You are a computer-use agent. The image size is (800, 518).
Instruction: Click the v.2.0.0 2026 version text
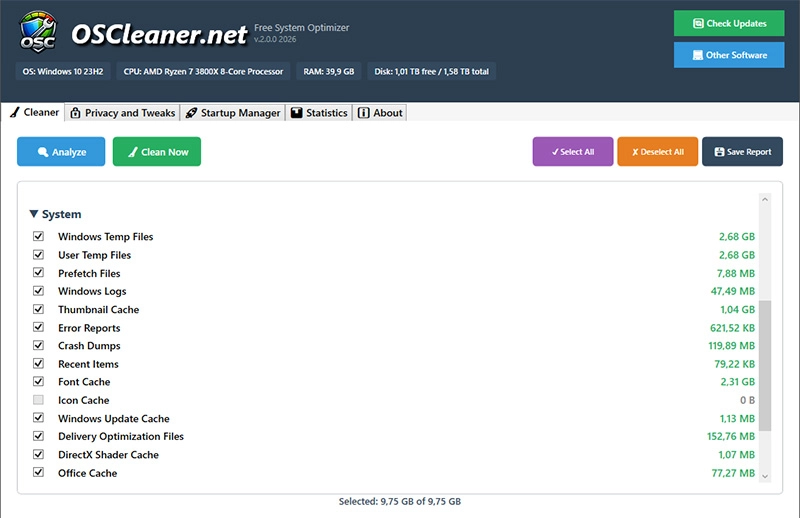[x=275, y=39]
